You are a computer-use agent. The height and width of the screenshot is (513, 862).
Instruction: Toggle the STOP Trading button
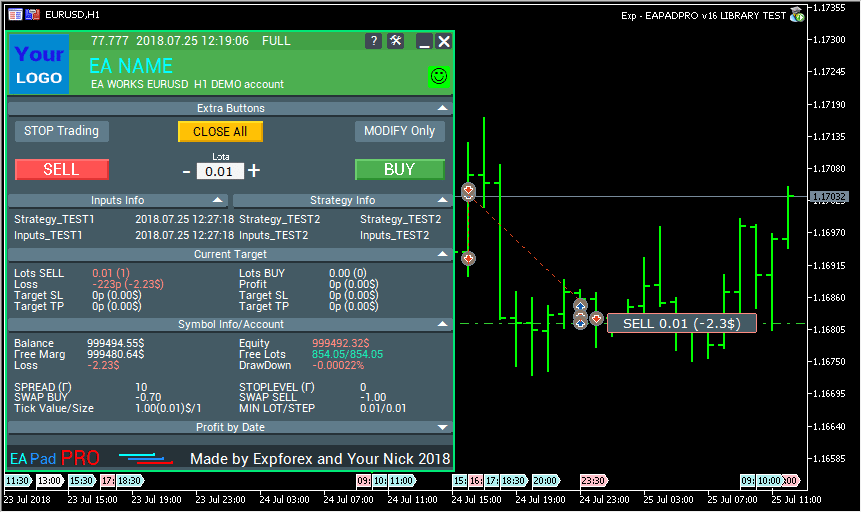62,131
